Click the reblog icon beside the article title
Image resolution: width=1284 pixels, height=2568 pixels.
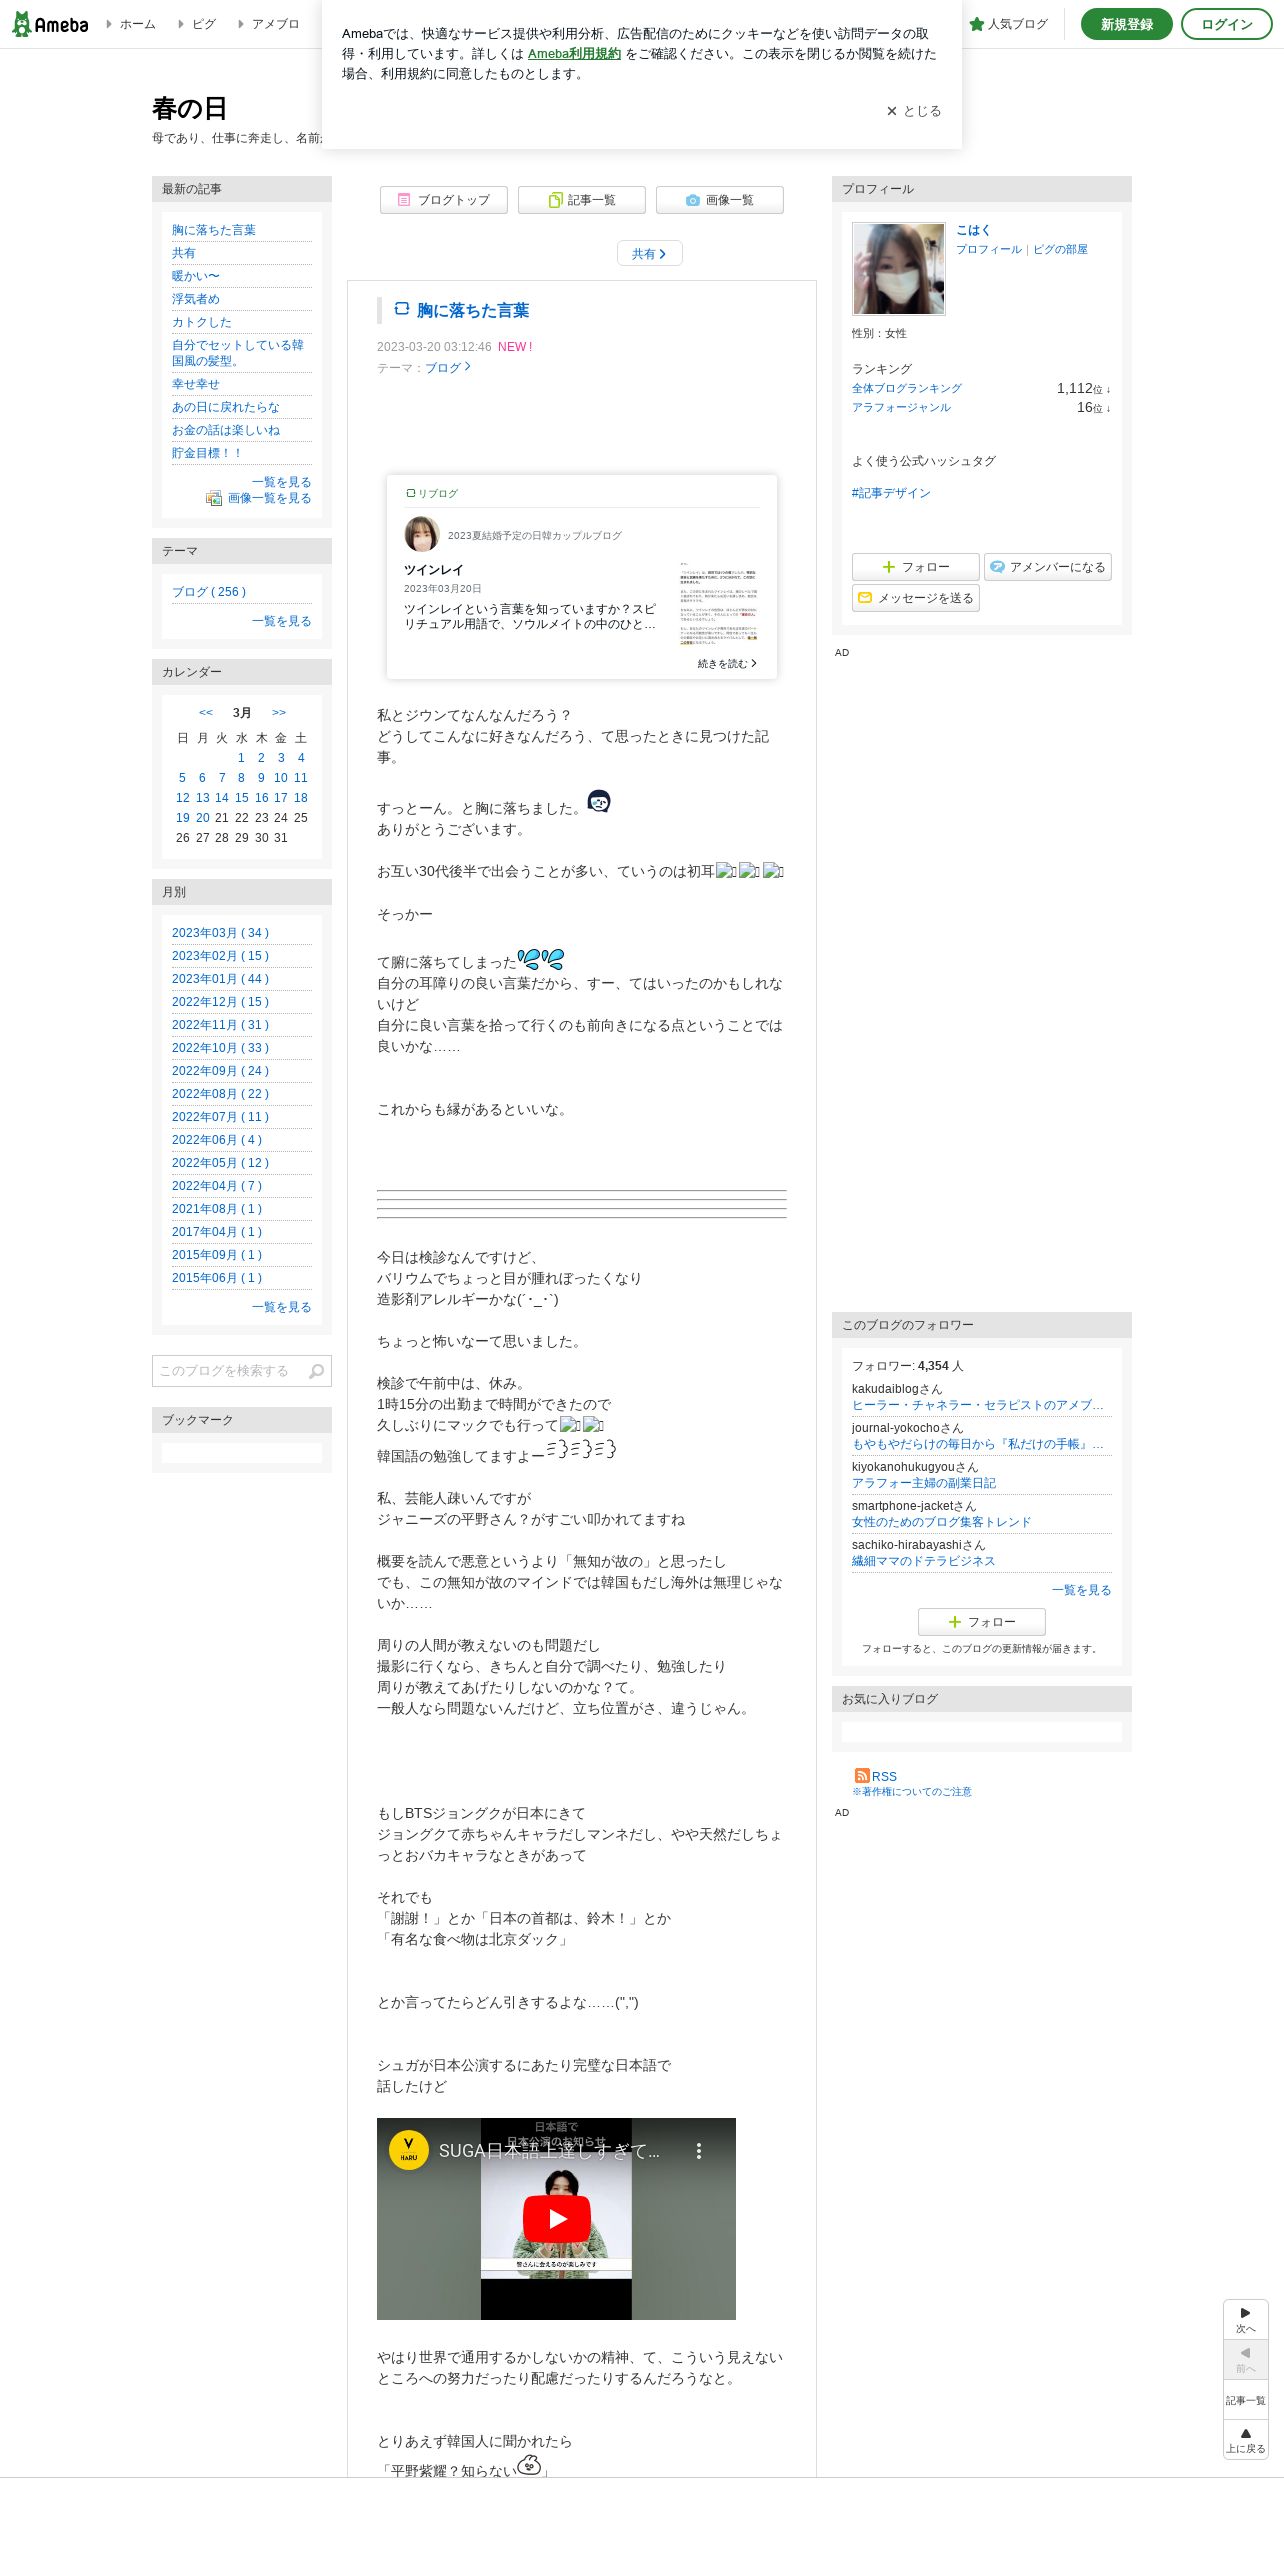pyautogui.click(x=402, y=309)
